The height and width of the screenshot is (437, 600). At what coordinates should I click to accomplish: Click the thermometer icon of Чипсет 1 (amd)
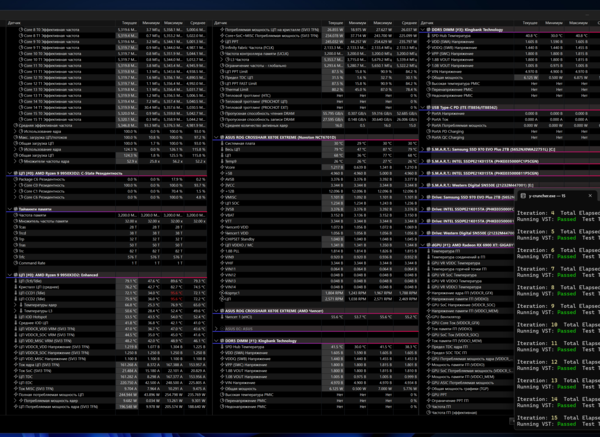pyautogui.click(x=222, y=317)
